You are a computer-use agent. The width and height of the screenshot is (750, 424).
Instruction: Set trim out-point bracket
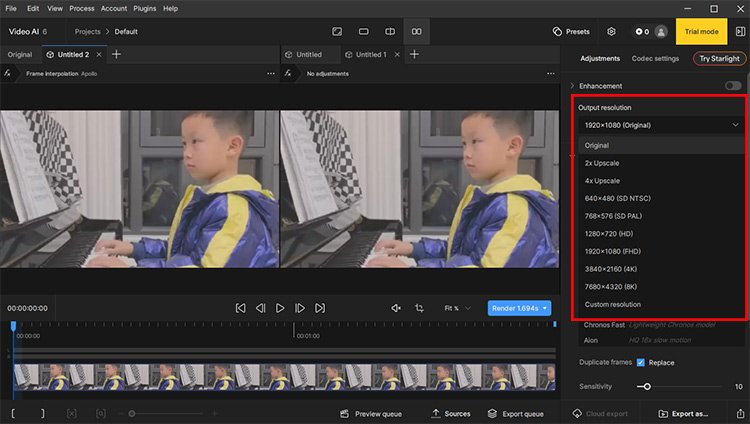43,413
